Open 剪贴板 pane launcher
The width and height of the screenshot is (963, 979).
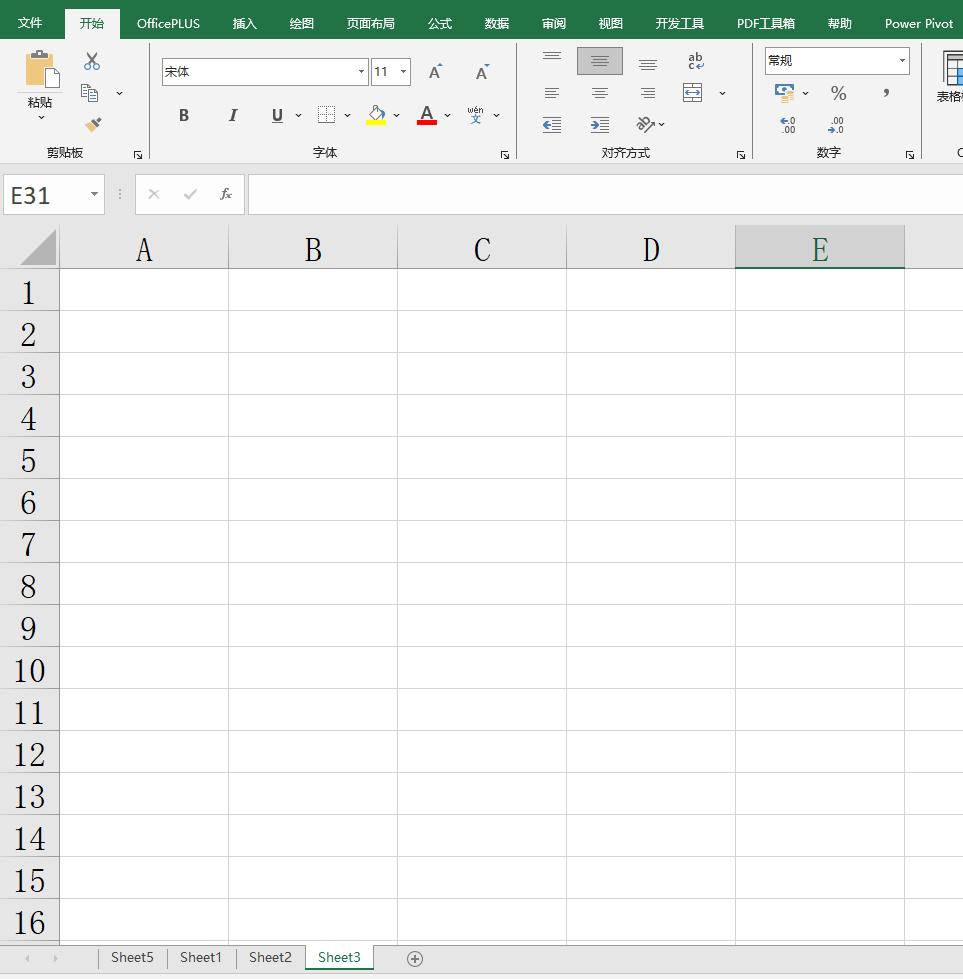click(138, 155)
